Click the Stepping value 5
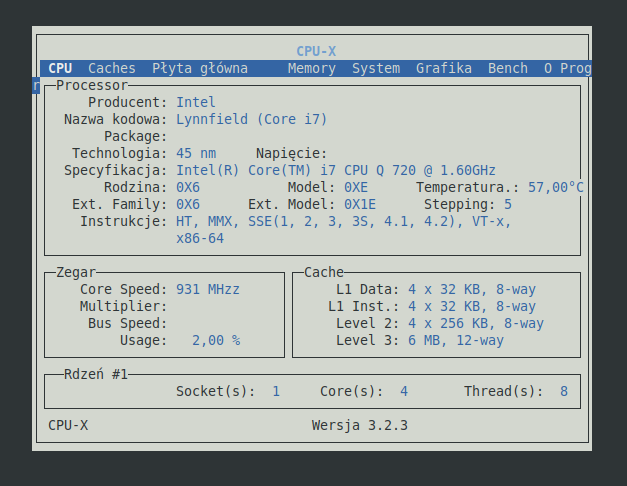The height and width of the screenshot is (486, 627). tap(508, 204)
